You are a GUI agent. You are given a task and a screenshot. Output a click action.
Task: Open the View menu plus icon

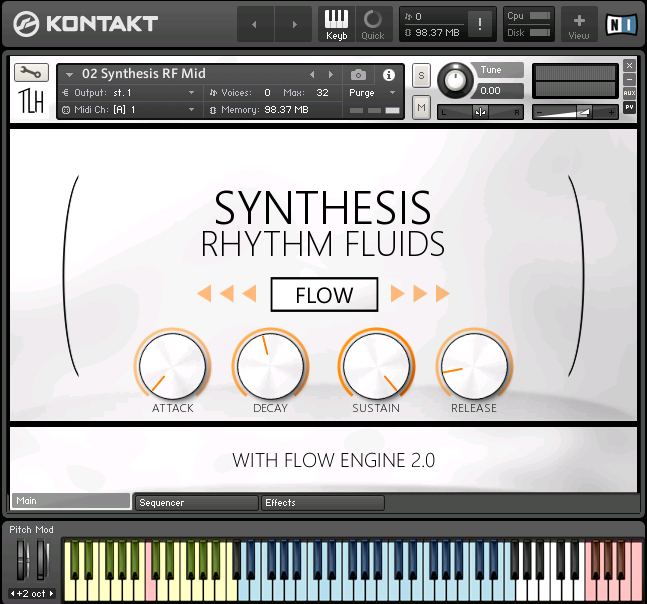coord(579,24)
